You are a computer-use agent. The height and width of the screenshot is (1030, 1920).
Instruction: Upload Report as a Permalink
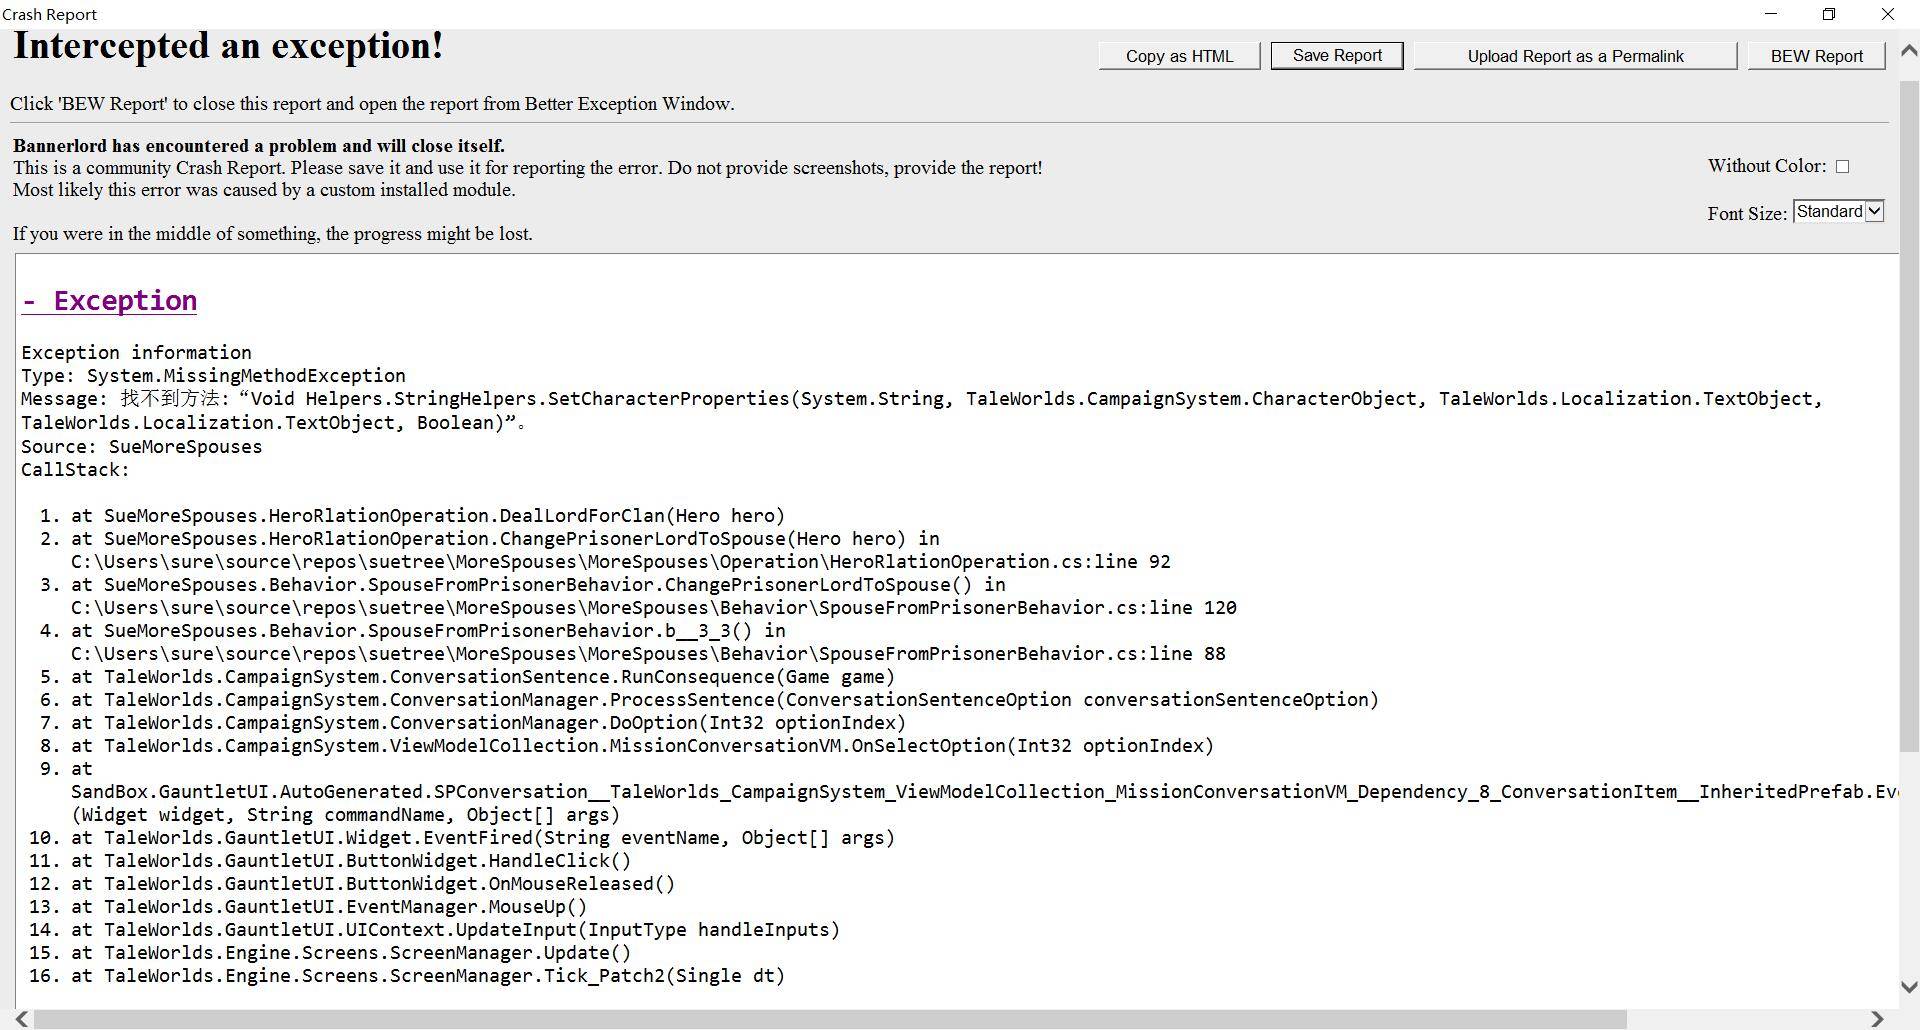point(1575,56)
